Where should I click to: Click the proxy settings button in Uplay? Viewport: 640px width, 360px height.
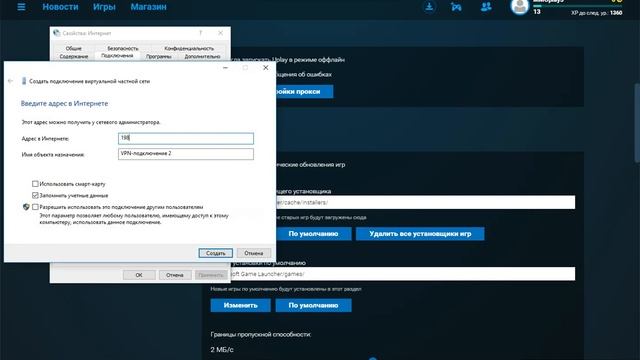click(304, 91)
